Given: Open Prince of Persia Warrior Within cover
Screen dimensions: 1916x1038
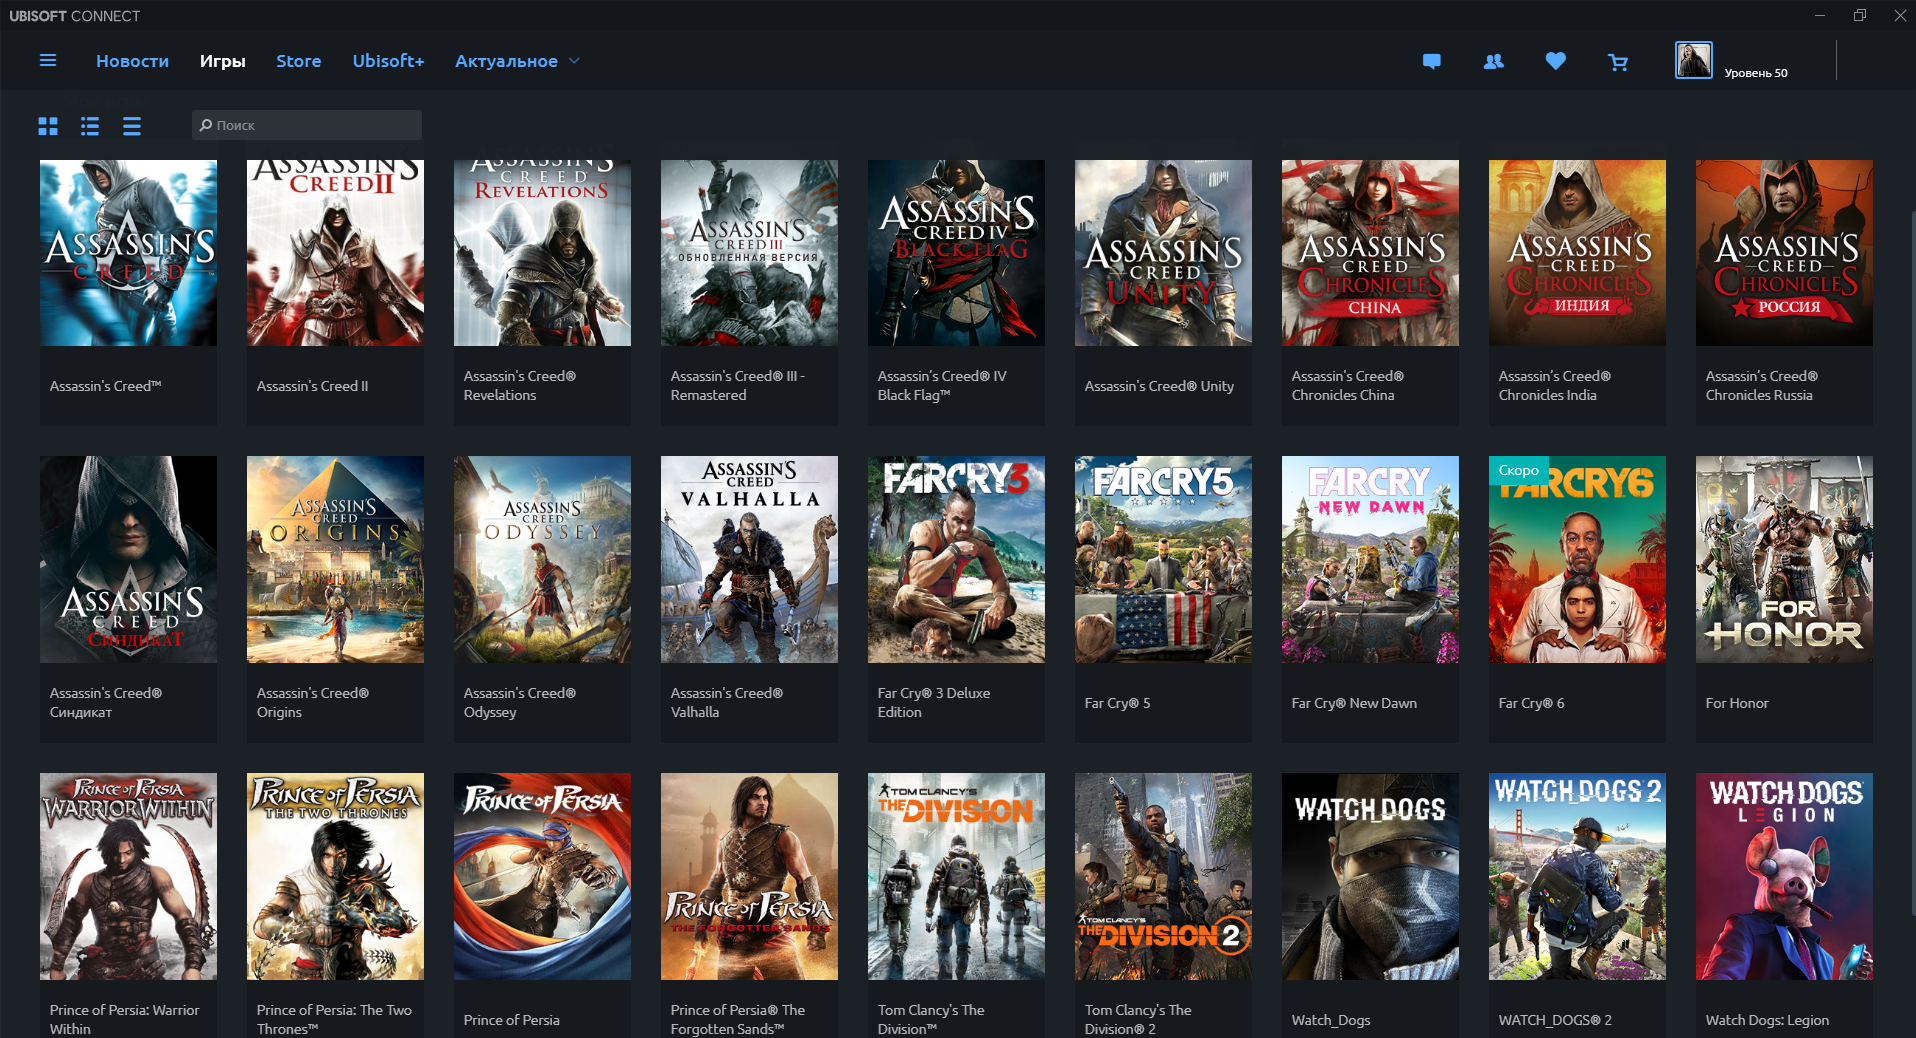Looking at the screenshot, I should point(128,876).
